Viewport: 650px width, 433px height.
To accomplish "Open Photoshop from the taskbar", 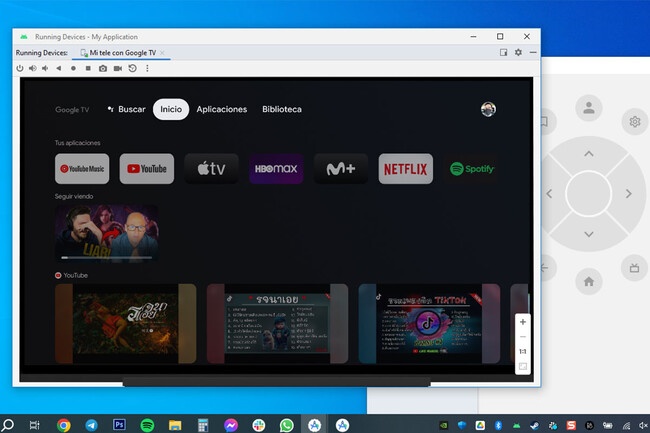I will 119,425.
